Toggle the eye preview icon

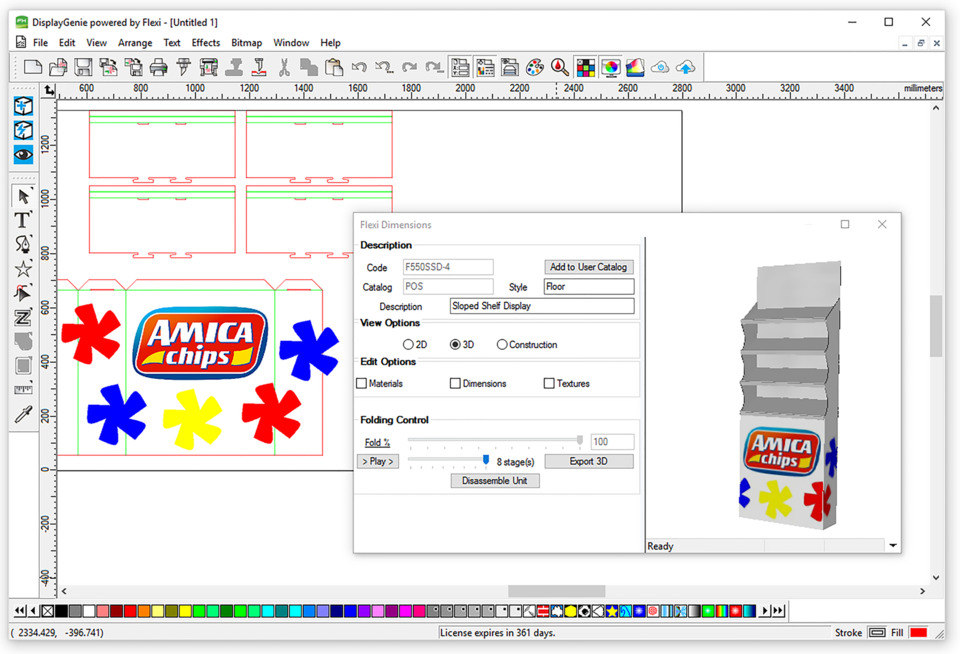(23, 155)
